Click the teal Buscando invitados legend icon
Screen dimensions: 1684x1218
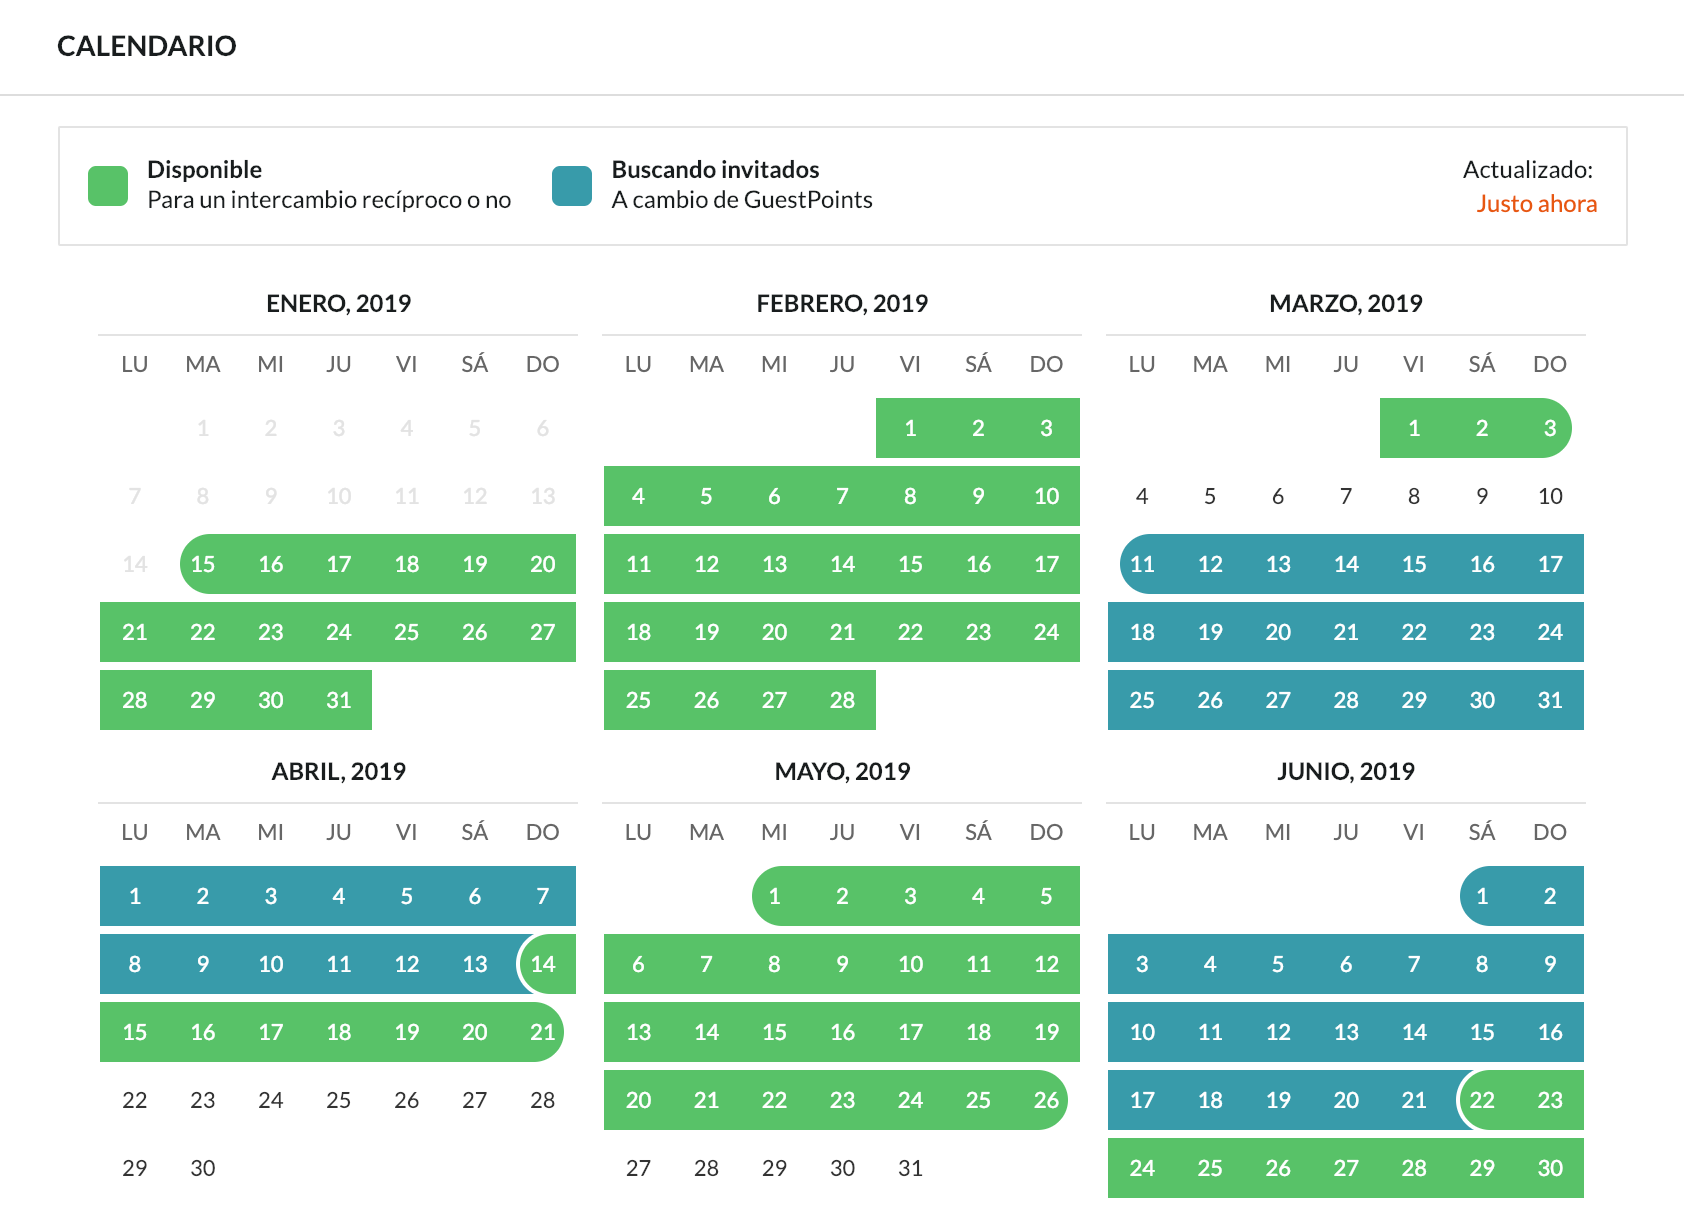571,184
